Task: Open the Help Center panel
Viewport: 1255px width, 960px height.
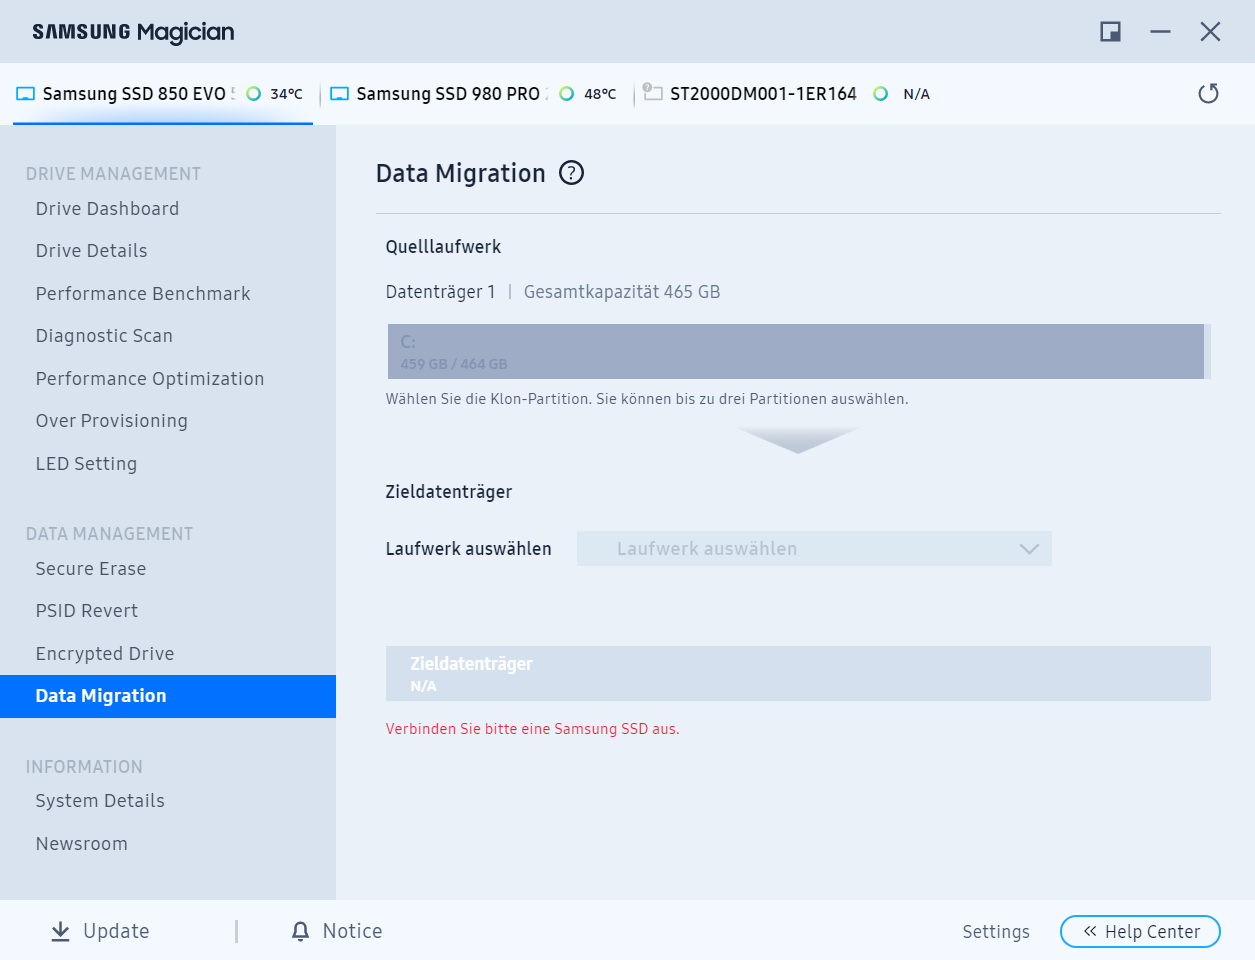Action: click(x=1140, y=931)
